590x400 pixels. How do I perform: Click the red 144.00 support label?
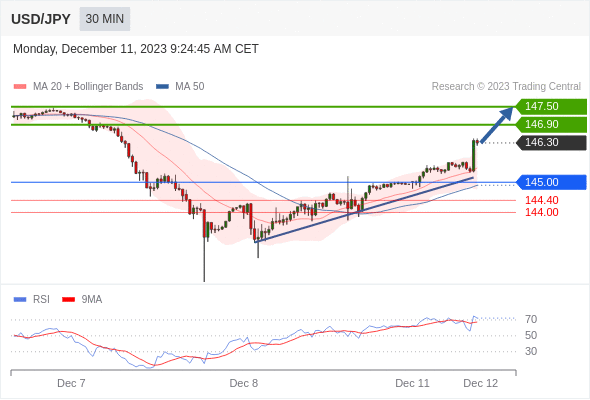(x=542, y=212)
